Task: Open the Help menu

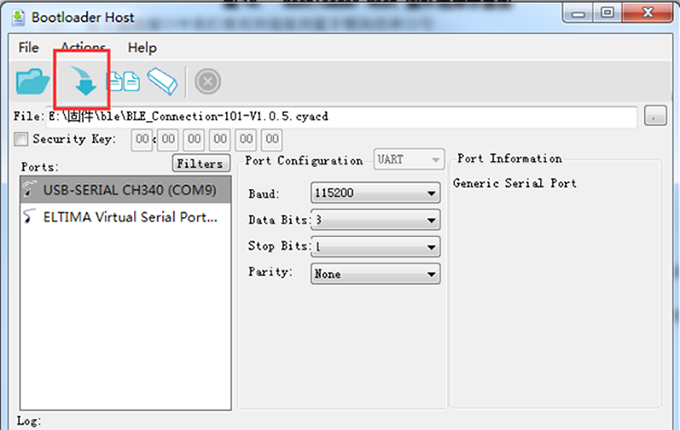Action: [142, 47]
